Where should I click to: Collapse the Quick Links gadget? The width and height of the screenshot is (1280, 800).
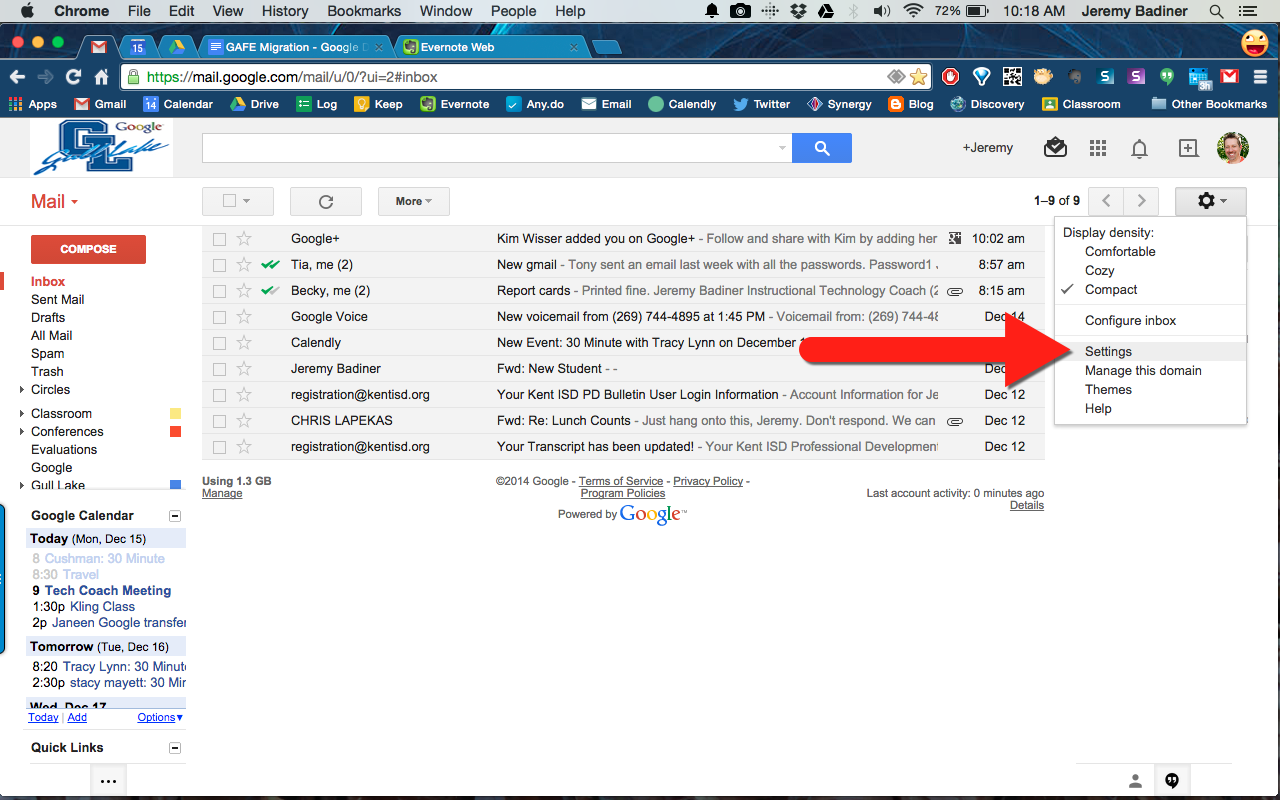pos(175,748)
